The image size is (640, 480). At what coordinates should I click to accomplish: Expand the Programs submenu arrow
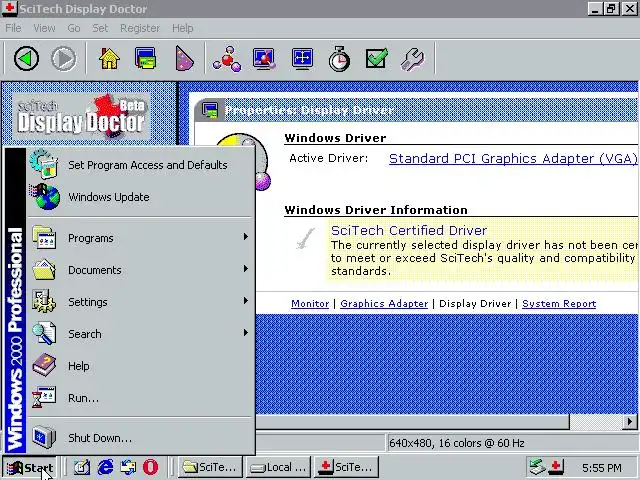246,237
